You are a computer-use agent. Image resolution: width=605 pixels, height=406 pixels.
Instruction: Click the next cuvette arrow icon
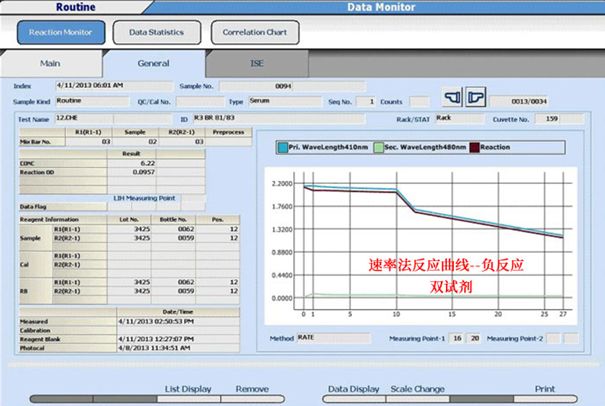(x=476, y=97)
